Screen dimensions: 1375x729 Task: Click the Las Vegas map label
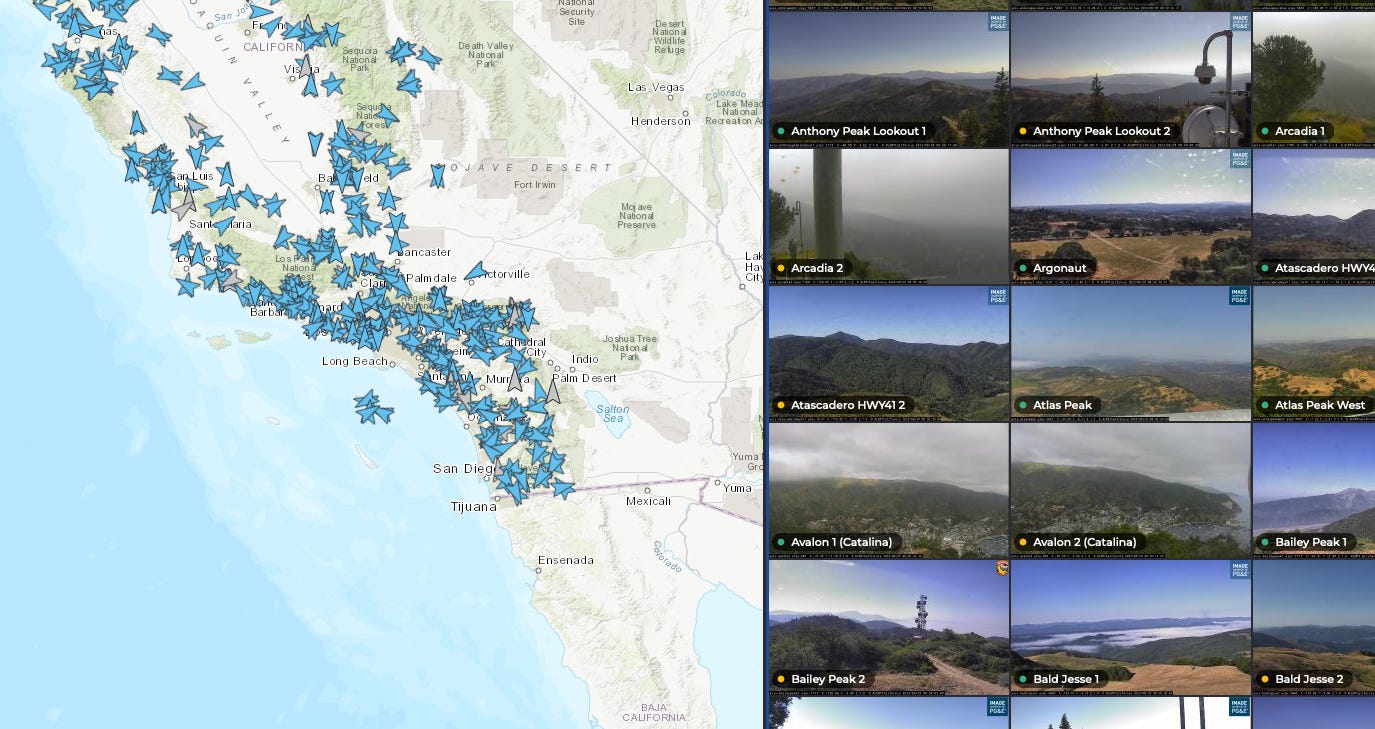coord(656,87)
